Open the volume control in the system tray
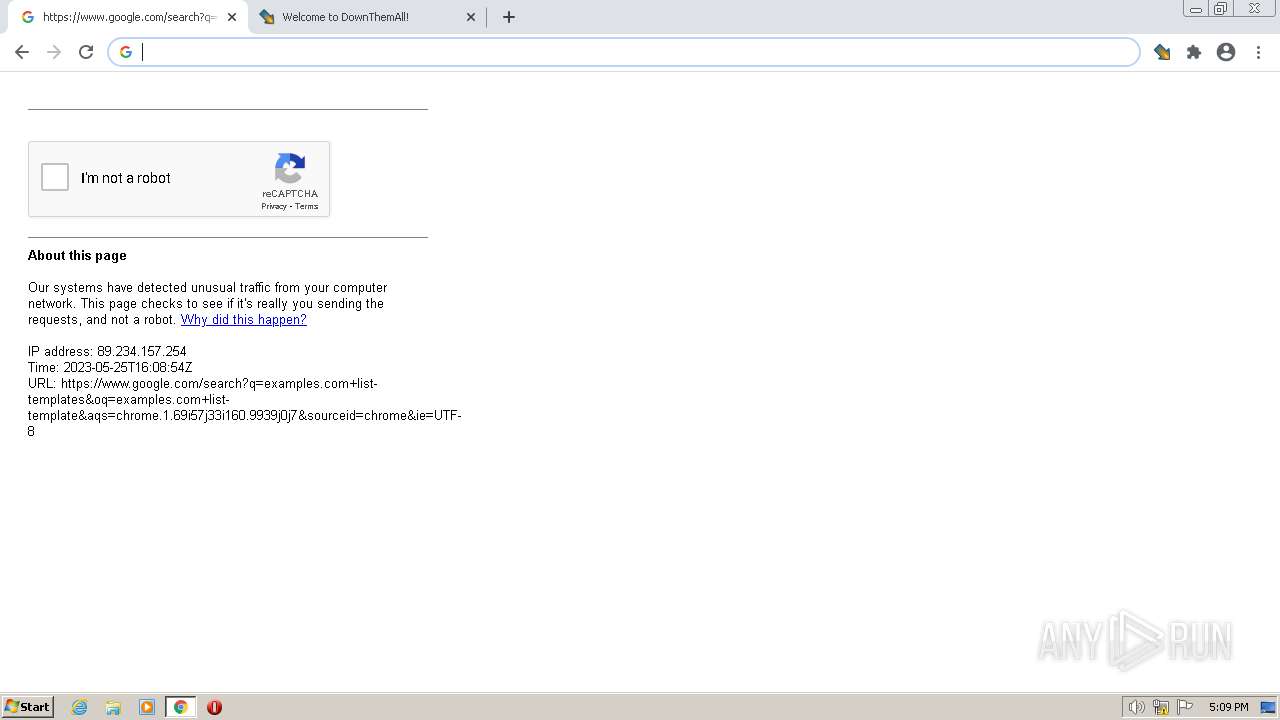 tap(1136, 707)
